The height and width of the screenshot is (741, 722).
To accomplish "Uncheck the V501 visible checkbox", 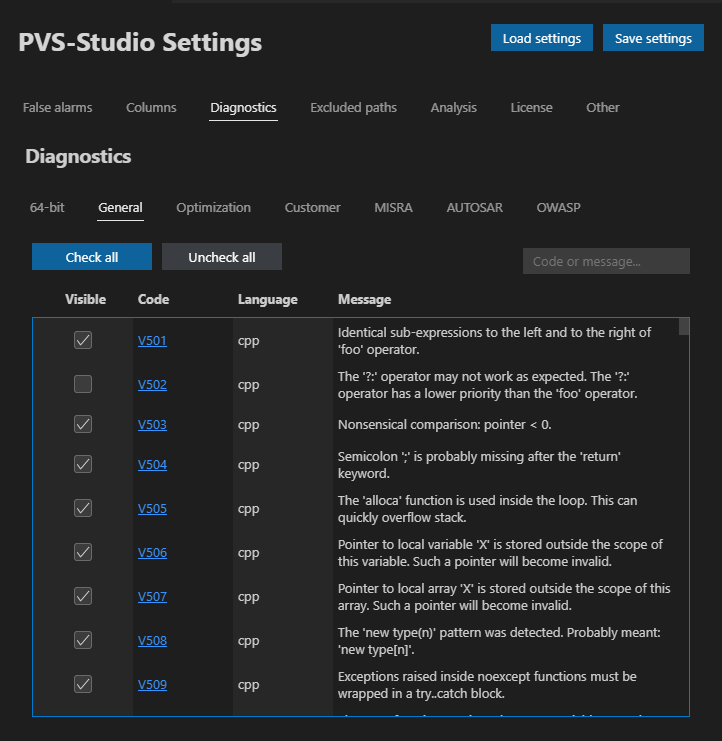I will (x=83, y=340).
